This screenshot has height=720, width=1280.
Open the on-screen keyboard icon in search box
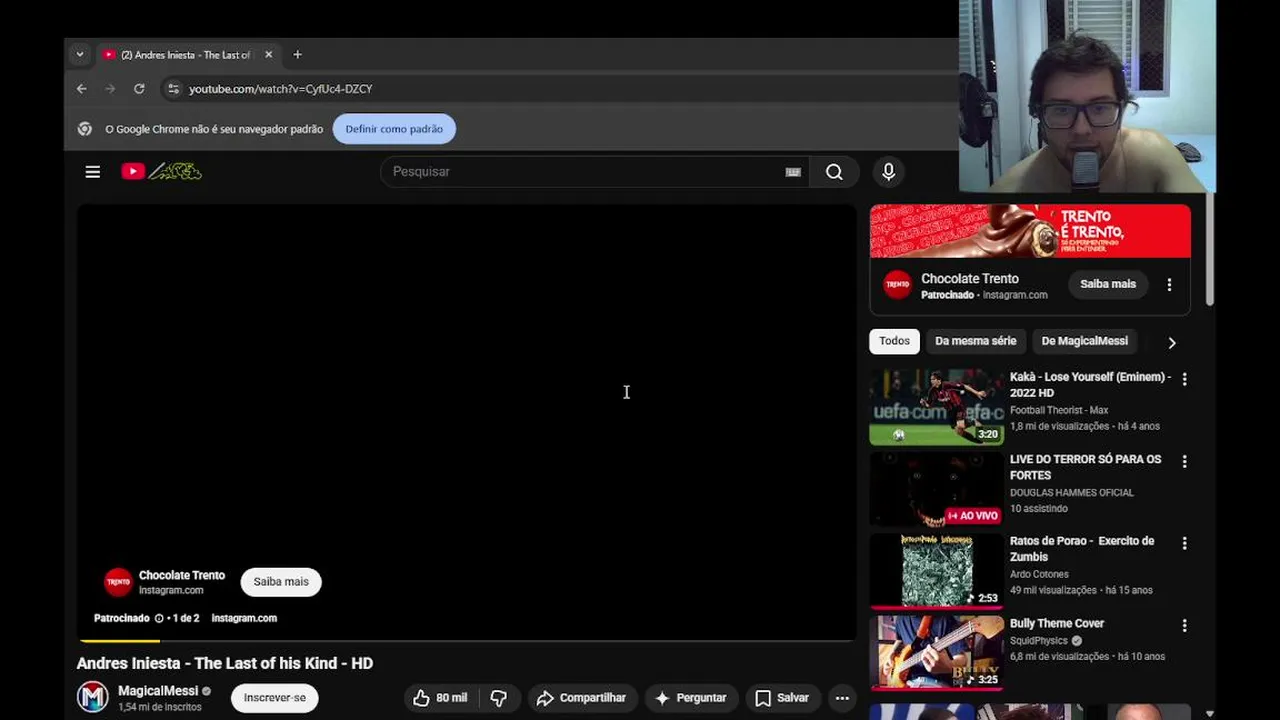click(x=793, y=172)
